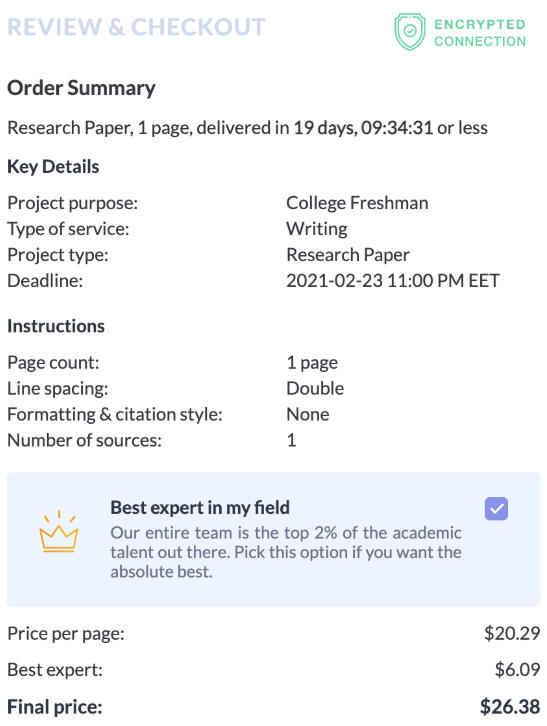The height and width of the screenshot is (726, 547).
Task: Click the Order Summary heading
Action: click(81, 88)
